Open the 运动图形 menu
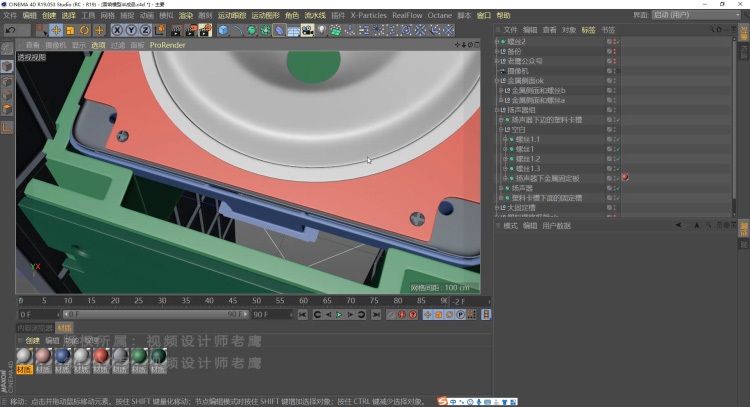 coord(264,16)
